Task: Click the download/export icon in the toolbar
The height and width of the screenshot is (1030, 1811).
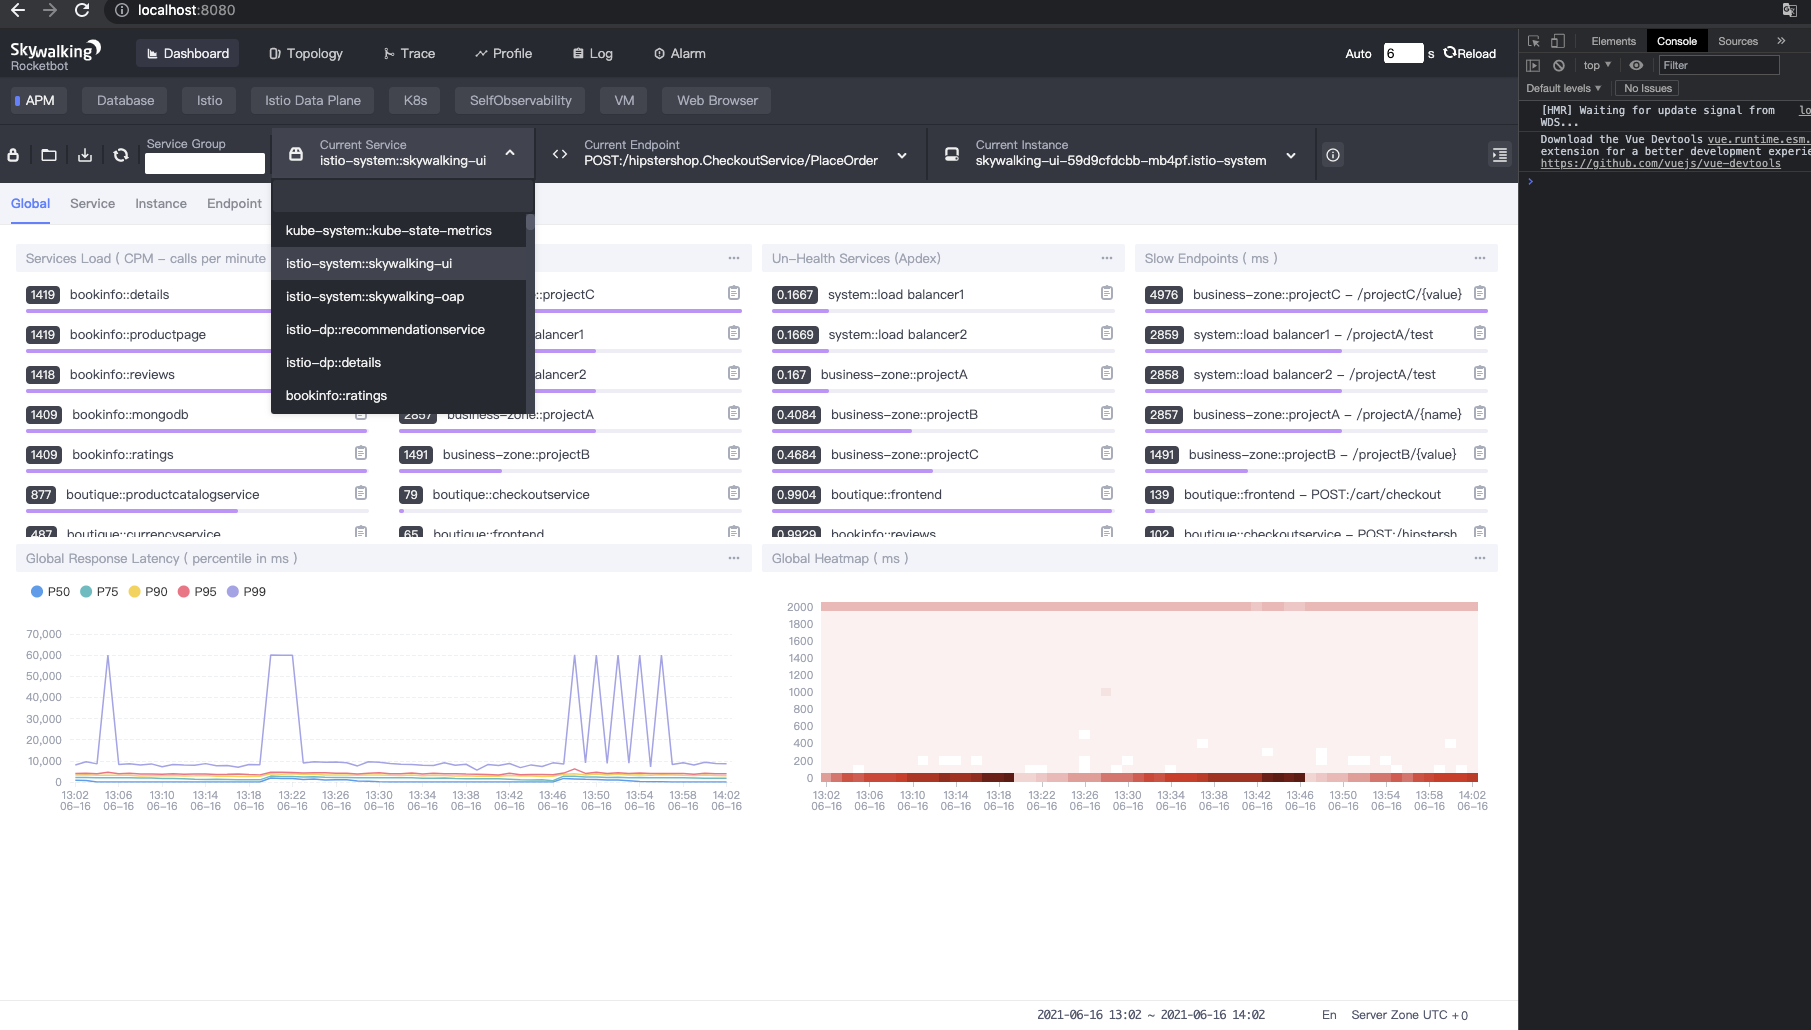Action: point(85,155)
